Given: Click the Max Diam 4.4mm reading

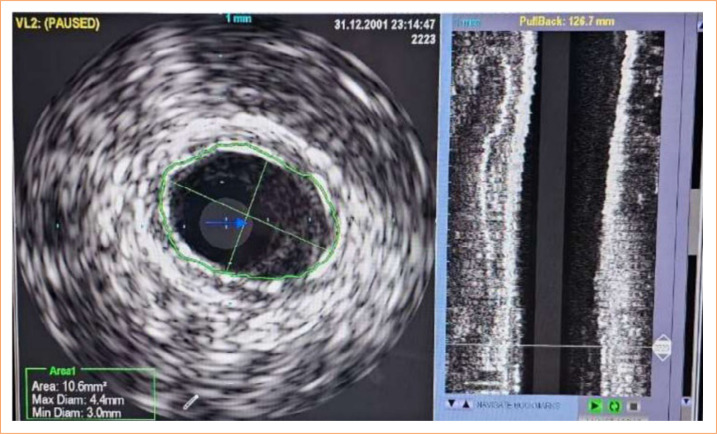Looking at the screenshot, I should click(x=78, y=400).
